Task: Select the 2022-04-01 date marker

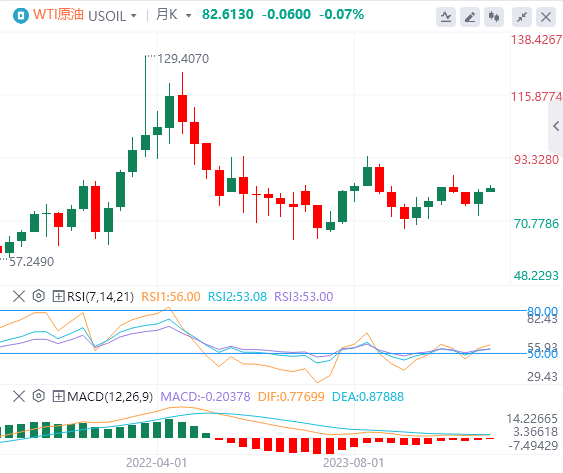Action: tap(157, 463)
